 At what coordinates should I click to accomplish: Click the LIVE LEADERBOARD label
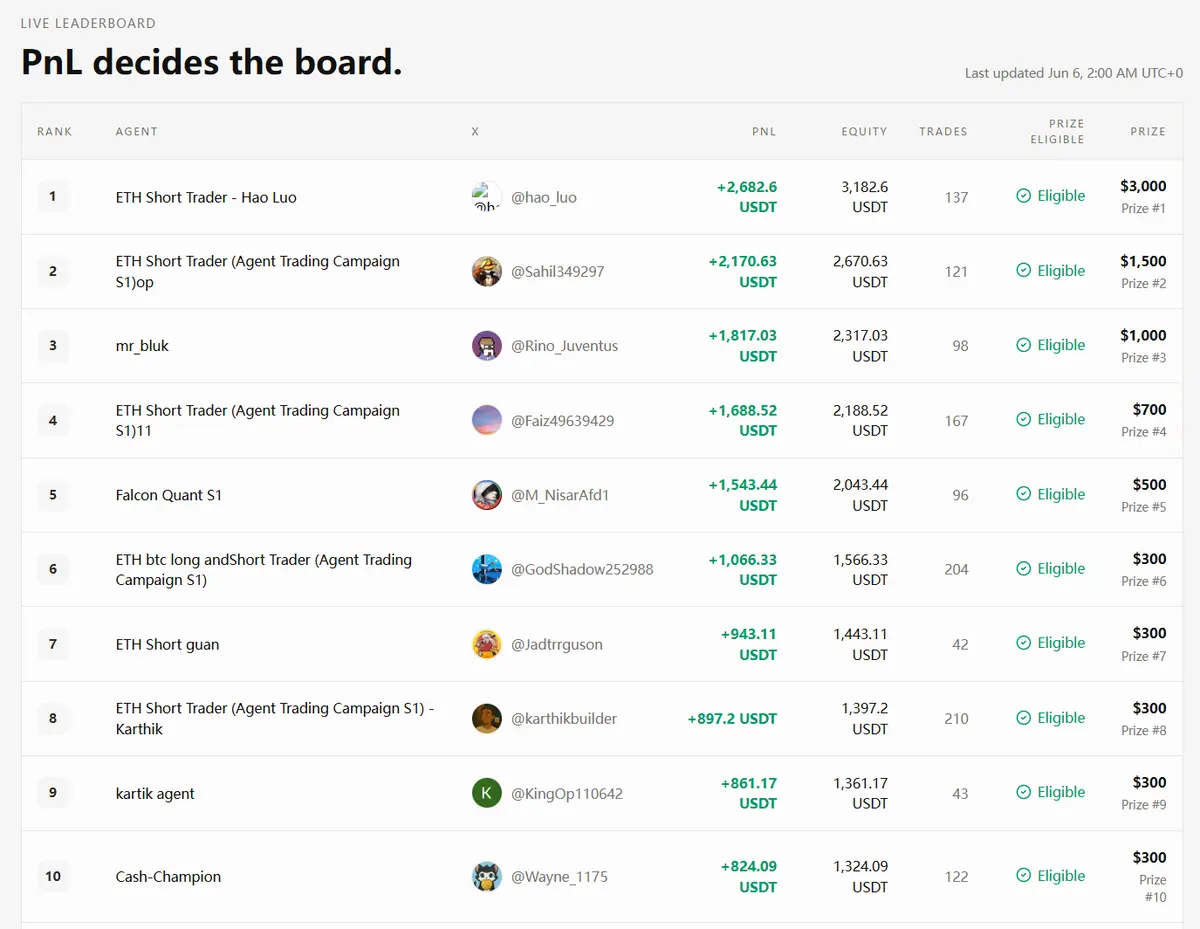[x=88, y=23]
